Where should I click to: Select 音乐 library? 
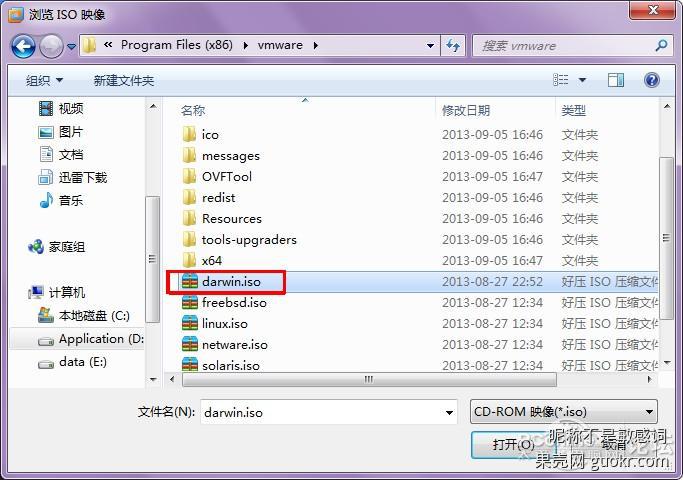61,200
